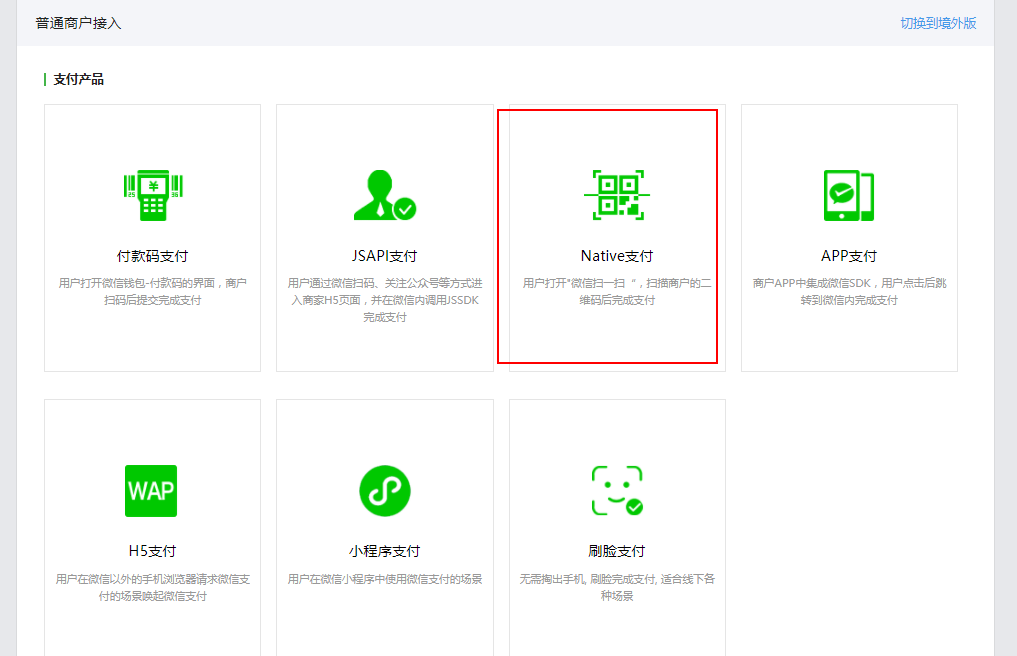Click the 刷脸支付 face recognition icon

(x=616, y=491)
